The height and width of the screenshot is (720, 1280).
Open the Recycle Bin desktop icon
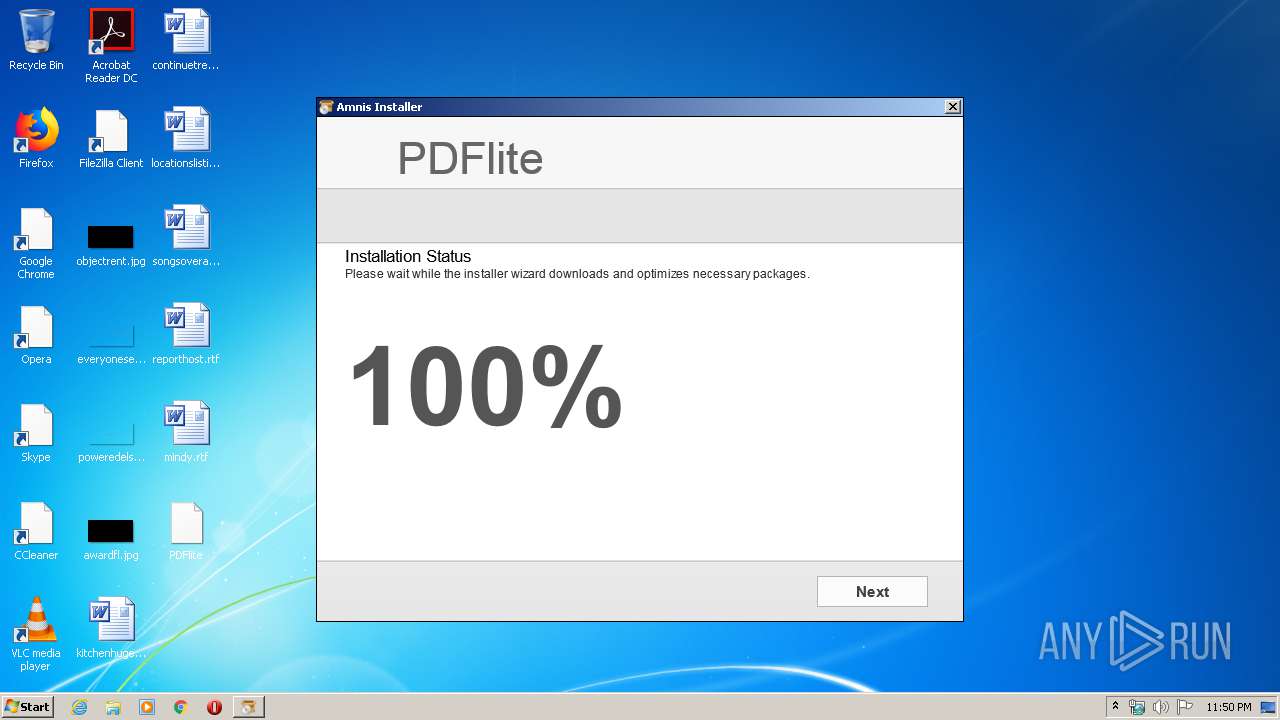pyautogui.click(x=36, y=40)
